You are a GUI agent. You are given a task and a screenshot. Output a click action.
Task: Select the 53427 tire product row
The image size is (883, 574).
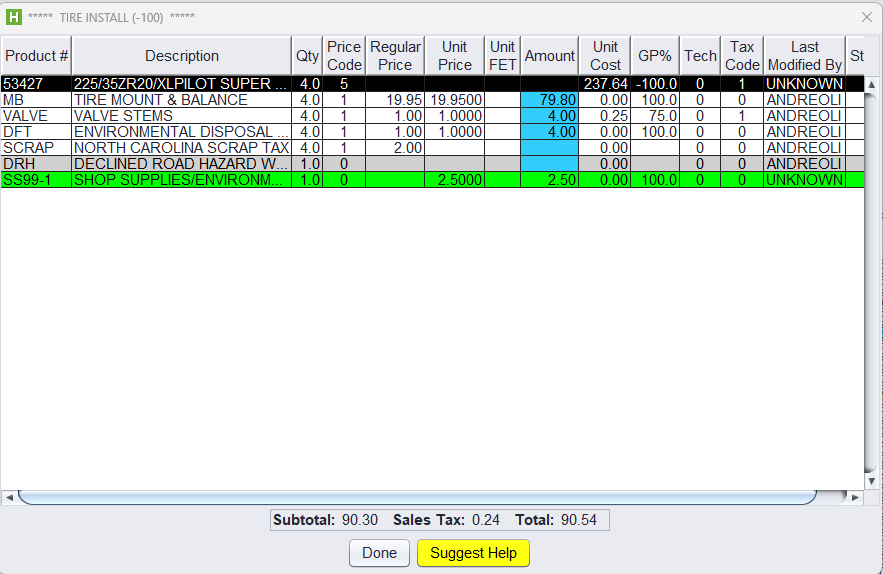[181, 84]
